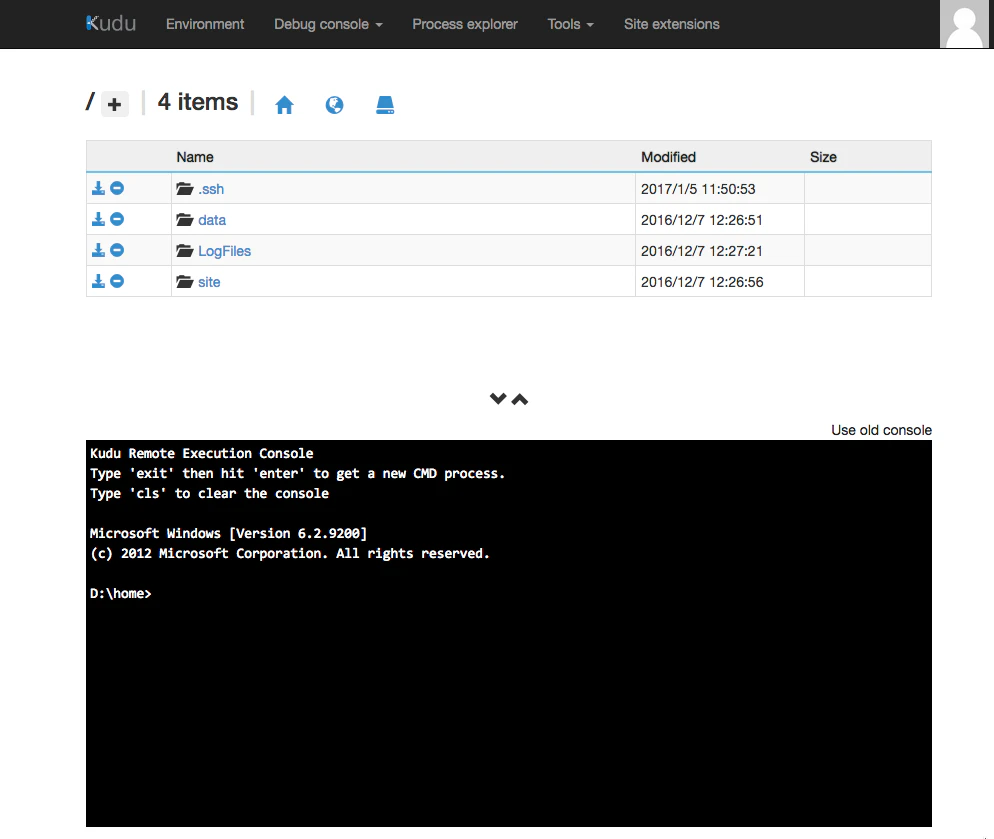The width and height of the screenshot is (994, 839).
Task: Click the user avatar icon
Action: pyautogui.click(x=964, y=24)
